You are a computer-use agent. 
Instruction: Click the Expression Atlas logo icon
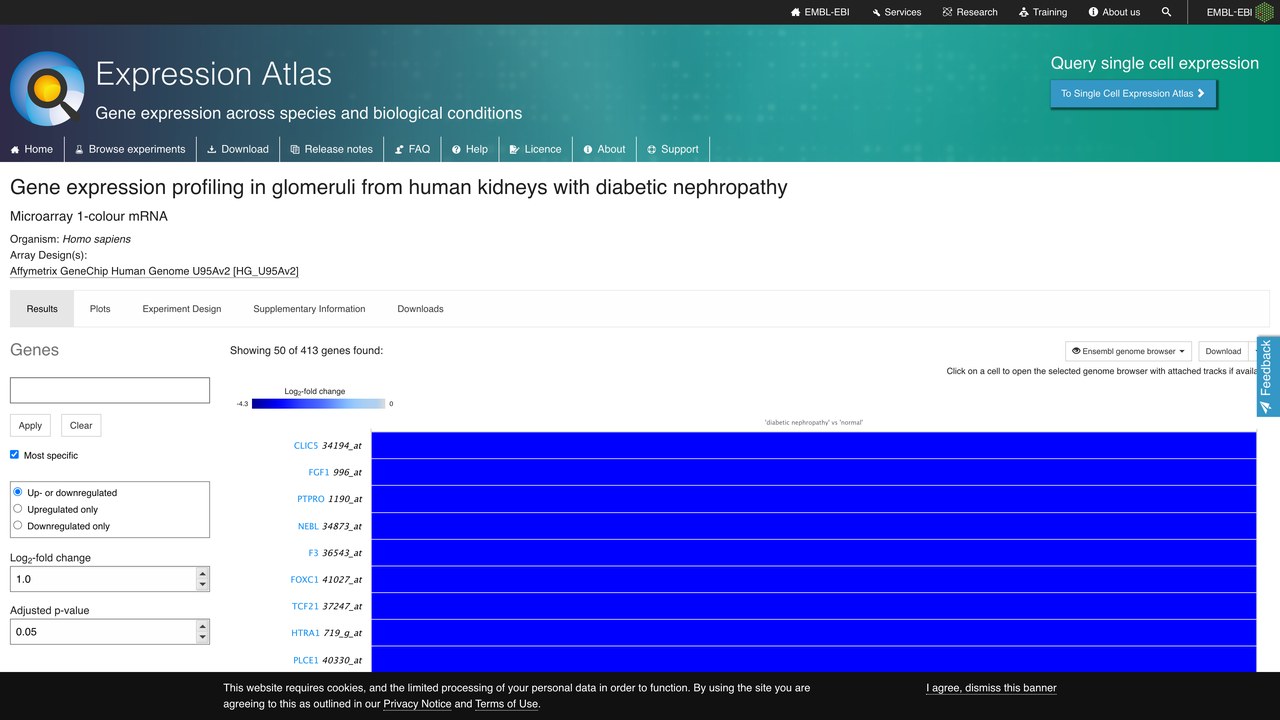(47, 88)
